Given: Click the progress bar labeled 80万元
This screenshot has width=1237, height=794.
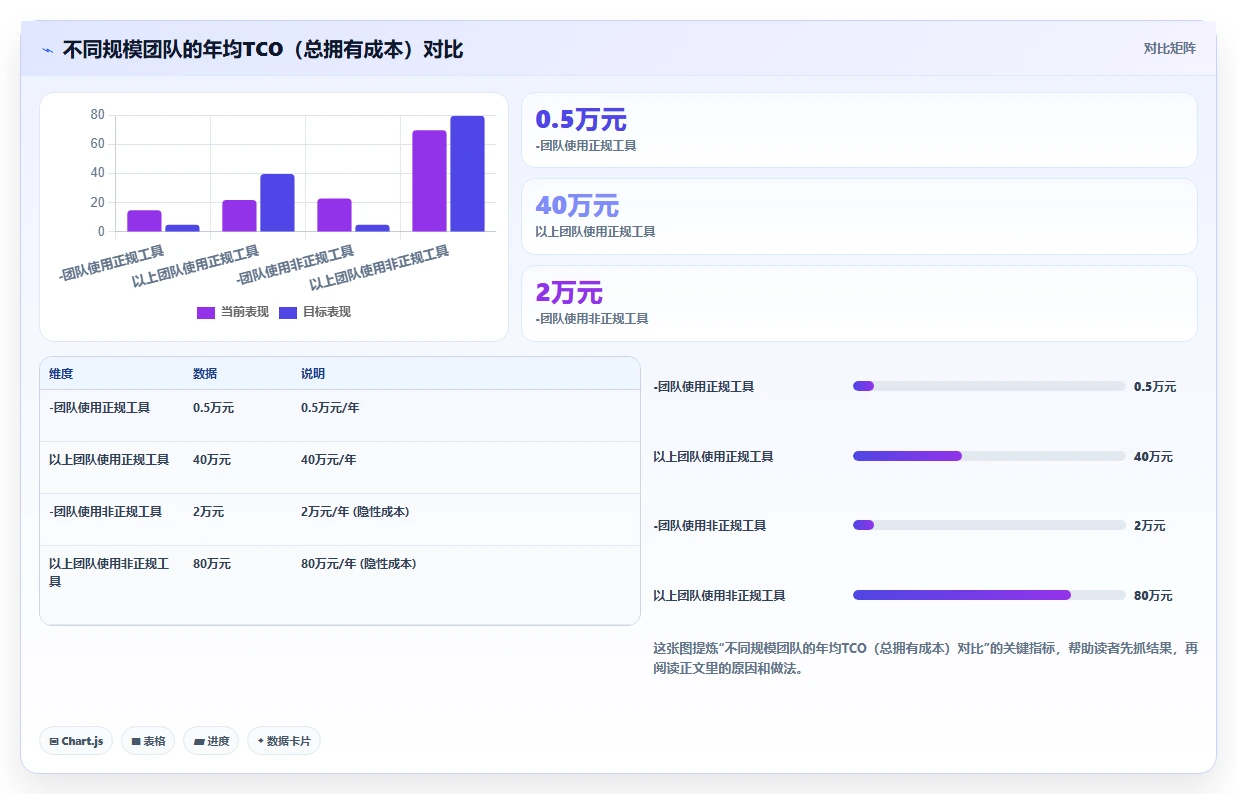Looking at the screenshot, I should pyautogui.click(x=989, y=595).
